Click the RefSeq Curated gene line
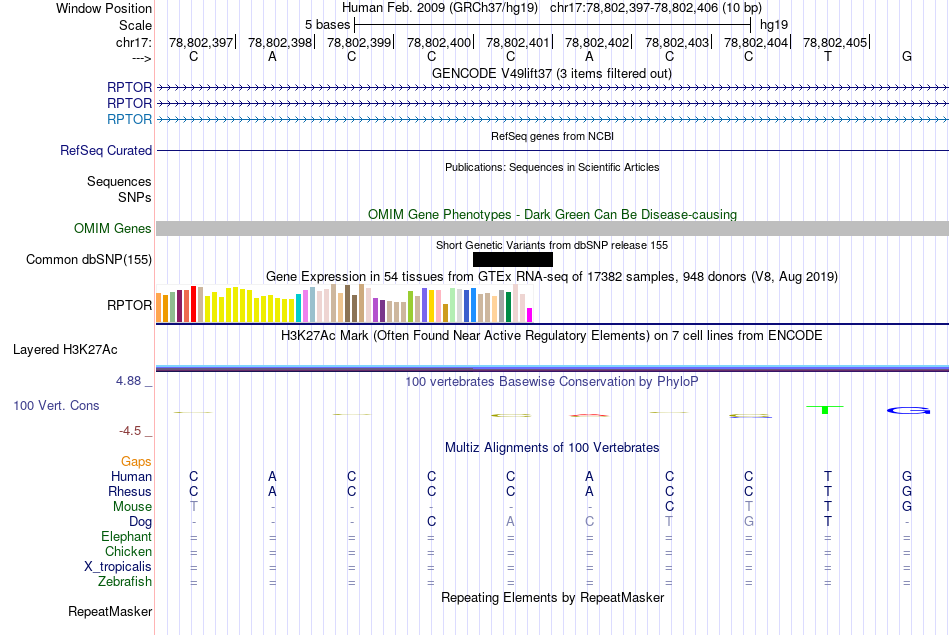This screenshot has height=635, width=950. pyautogui.click(x=552, y=150)
